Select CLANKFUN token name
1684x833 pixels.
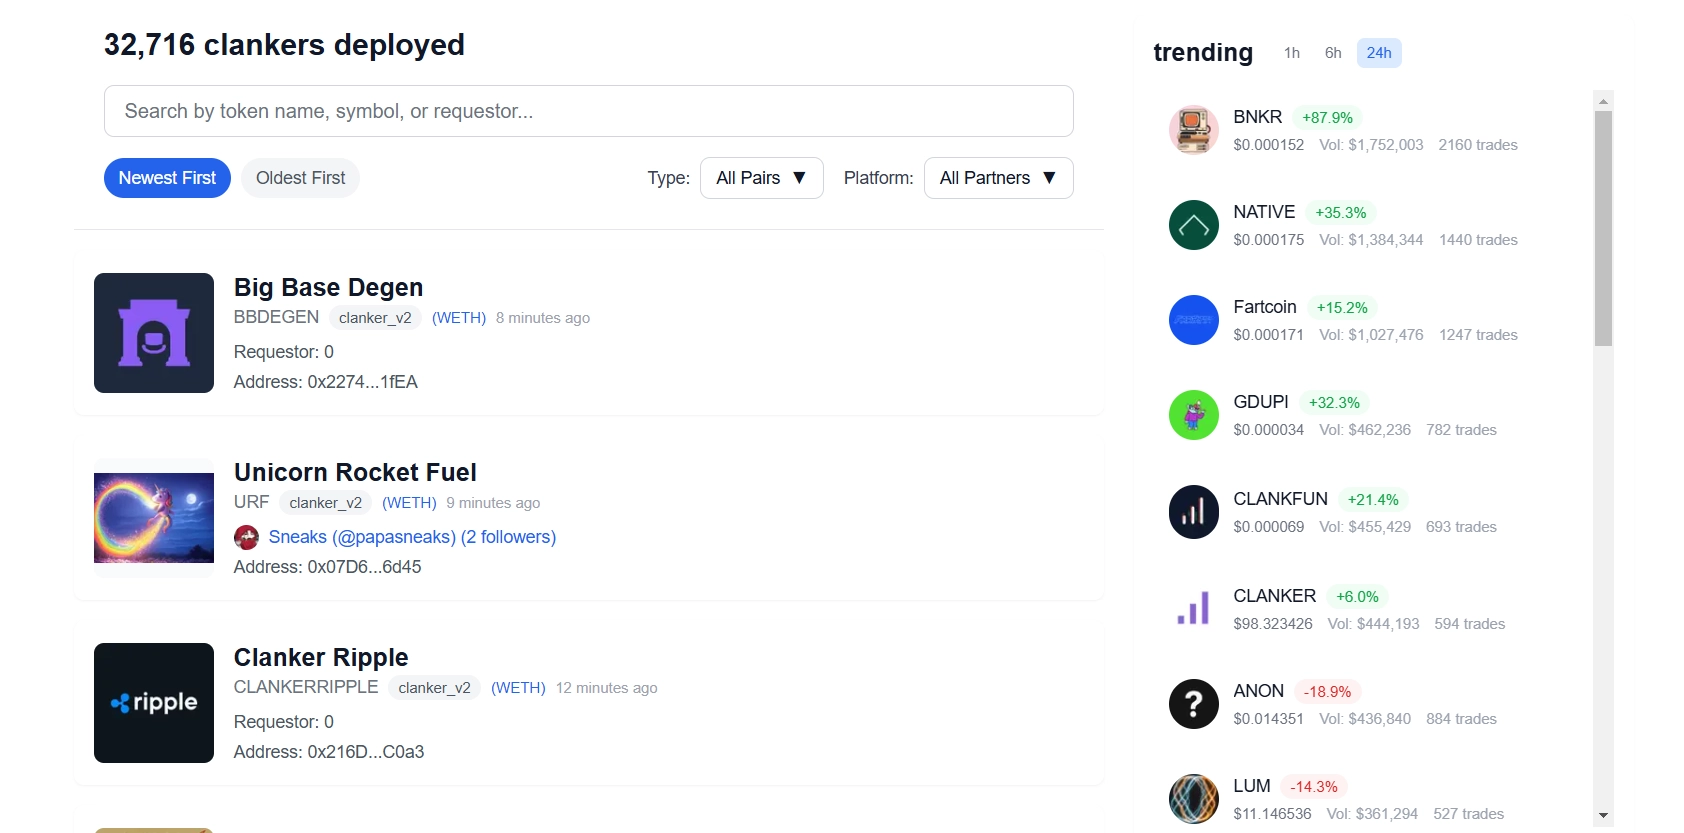(1280, 499)
